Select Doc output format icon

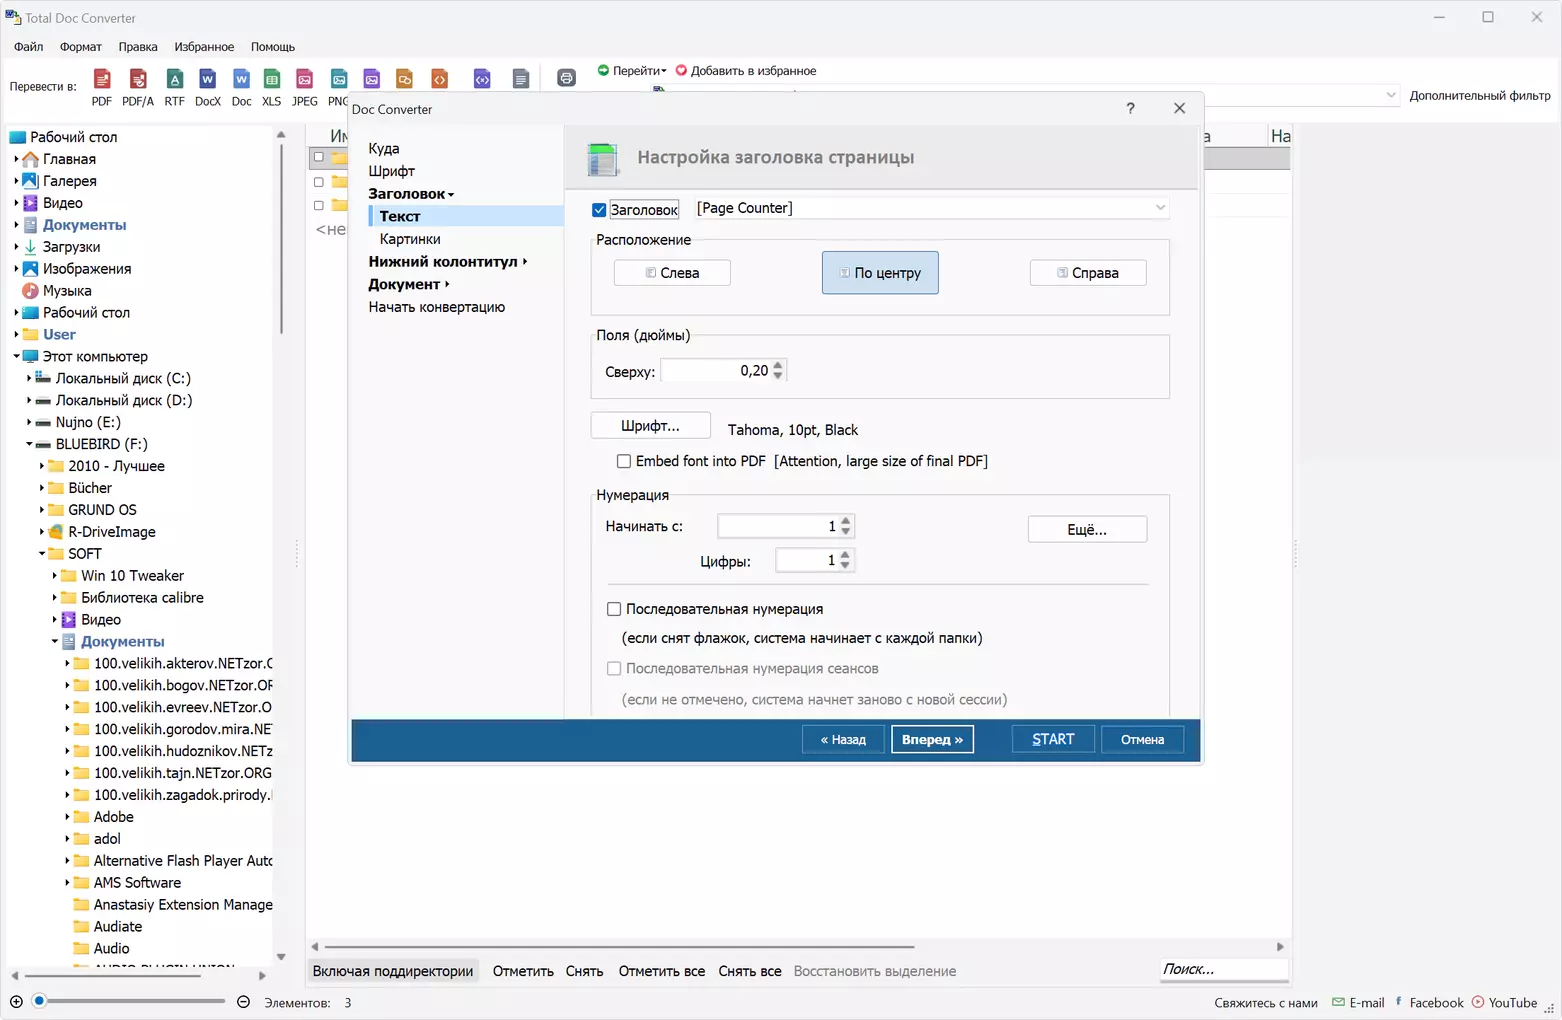(241, 79)
